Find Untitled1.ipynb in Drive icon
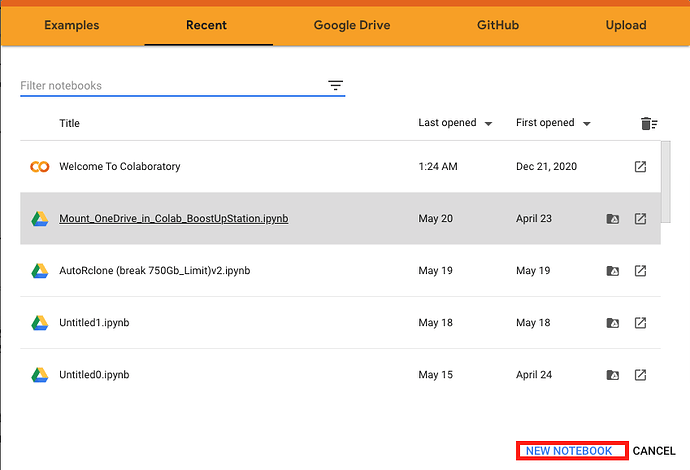This screenshot has width=690, height=470. point(613,323)
